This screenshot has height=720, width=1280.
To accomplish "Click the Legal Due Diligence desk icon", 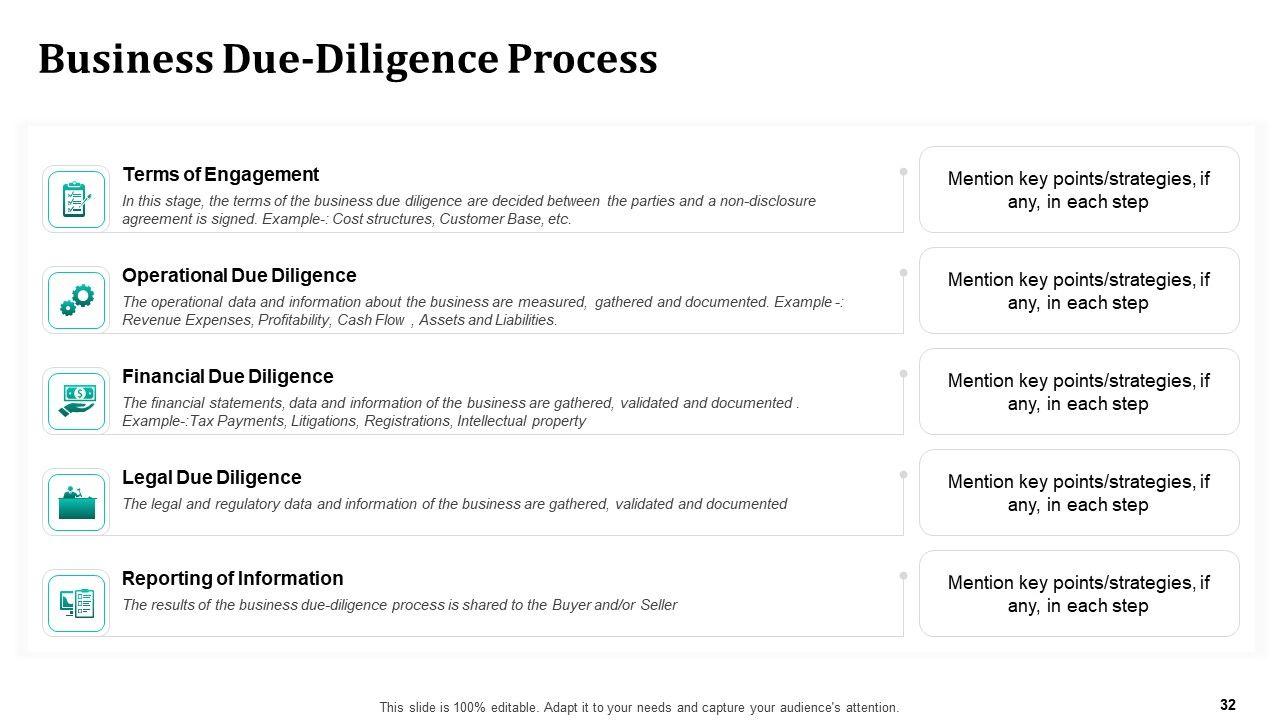I will 76,502.
